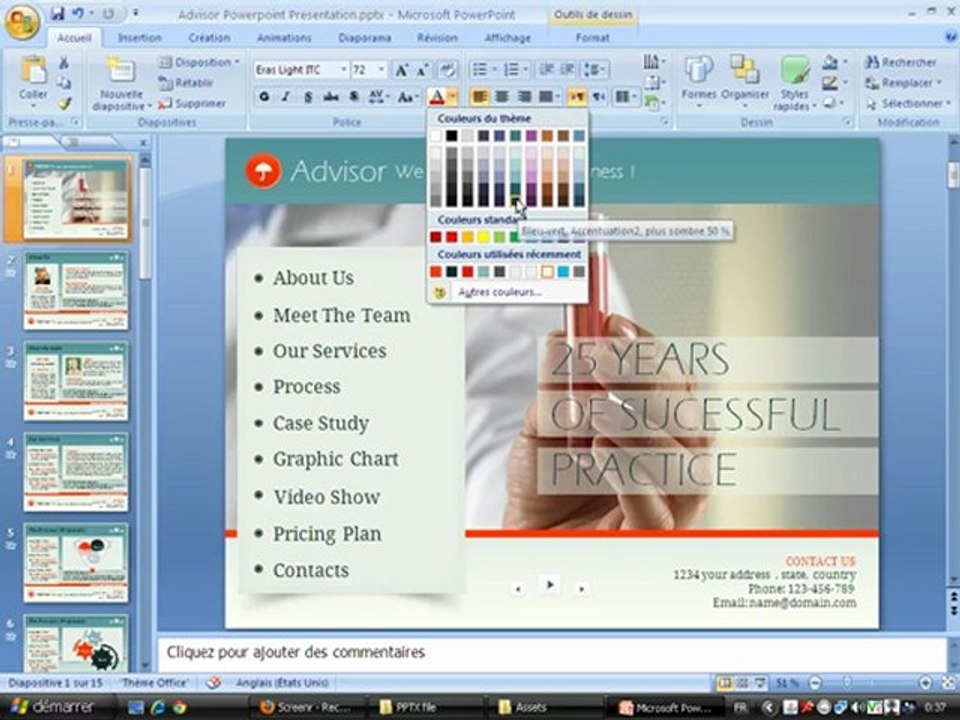Click Autres couleurs… option
960x720 pixels.
click(500, 292)
